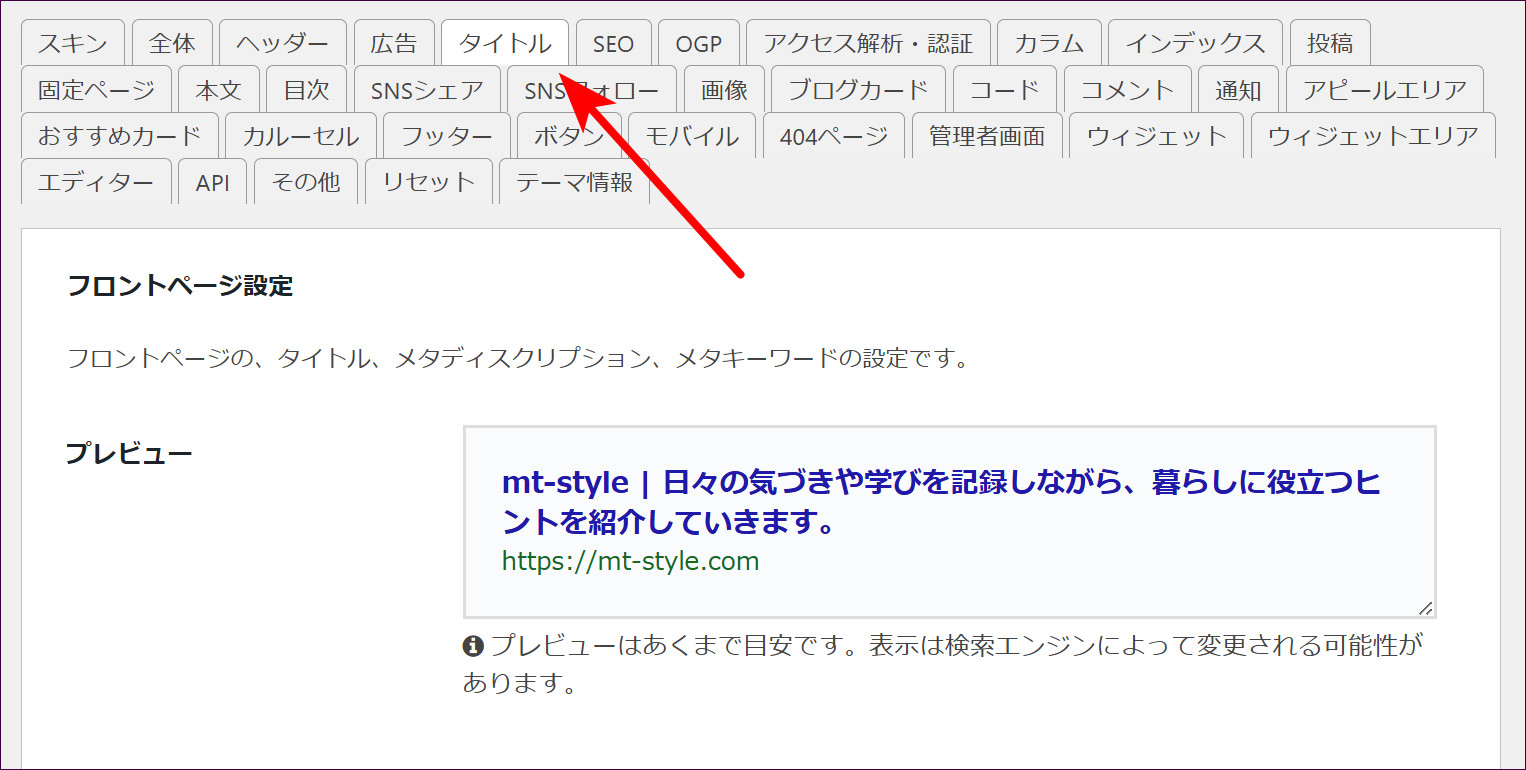This screenshot has height=770, width=1526.
Task: Open the その他 tab
Action: (x=306, y=182)
